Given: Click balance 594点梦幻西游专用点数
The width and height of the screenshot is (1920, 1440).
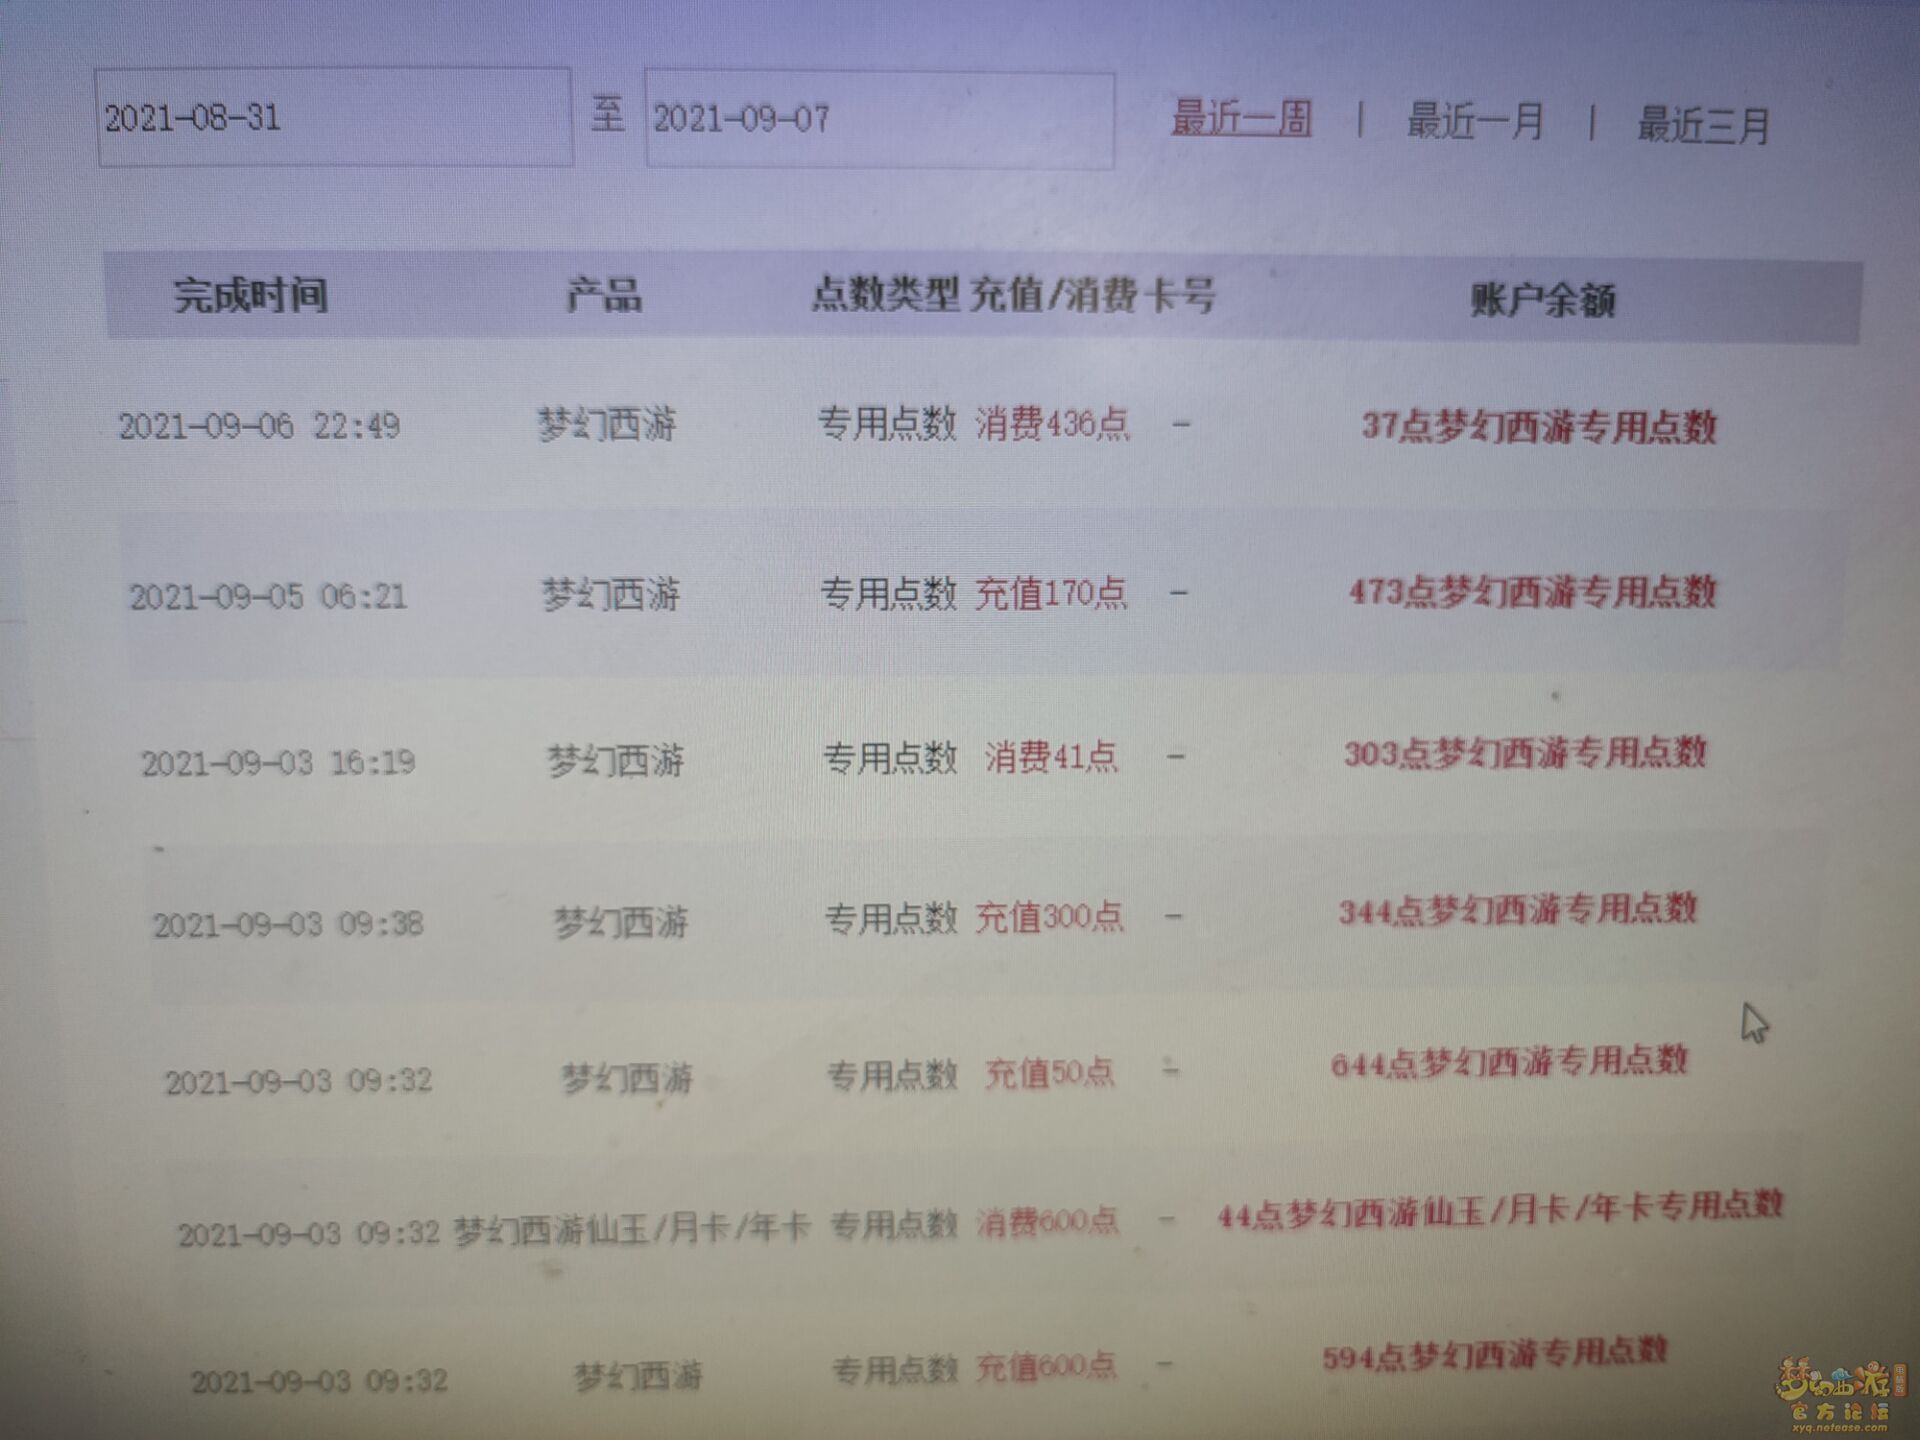Looking at the screenshot, I should pos(1494,1355).
